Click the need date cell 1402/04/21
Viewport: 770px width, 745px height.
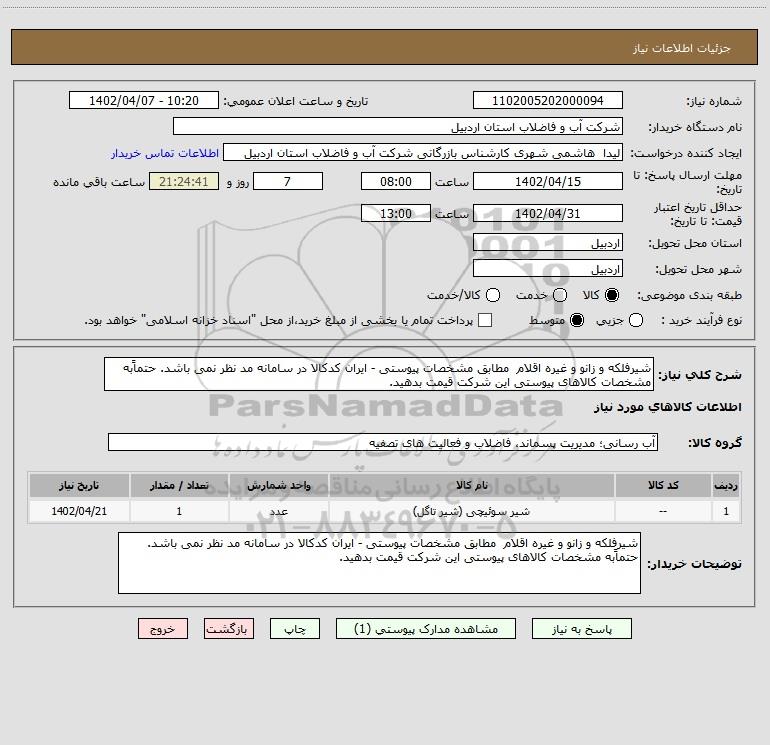click(x=79, y=511)
